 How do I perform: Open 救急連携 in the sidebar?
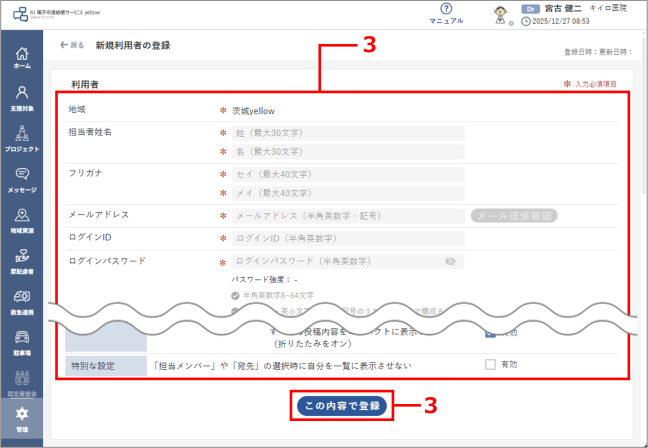point(22,301)
